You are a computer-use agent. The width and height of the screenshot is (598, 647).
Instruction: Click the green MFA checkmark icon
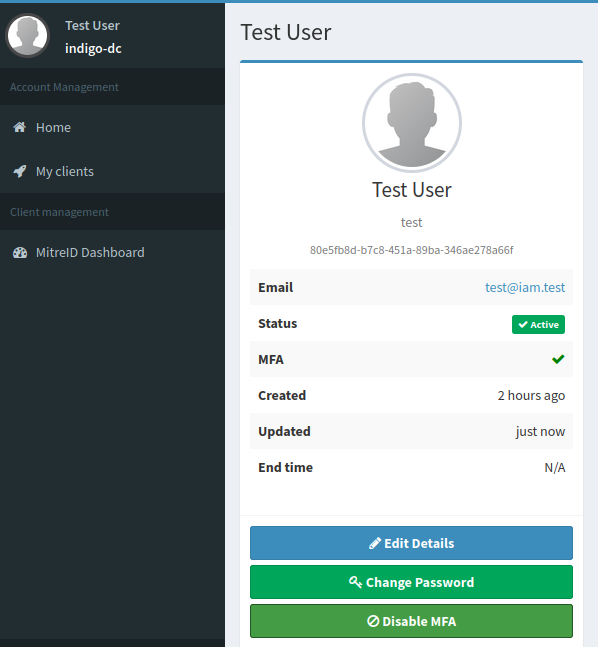[558, 359]
